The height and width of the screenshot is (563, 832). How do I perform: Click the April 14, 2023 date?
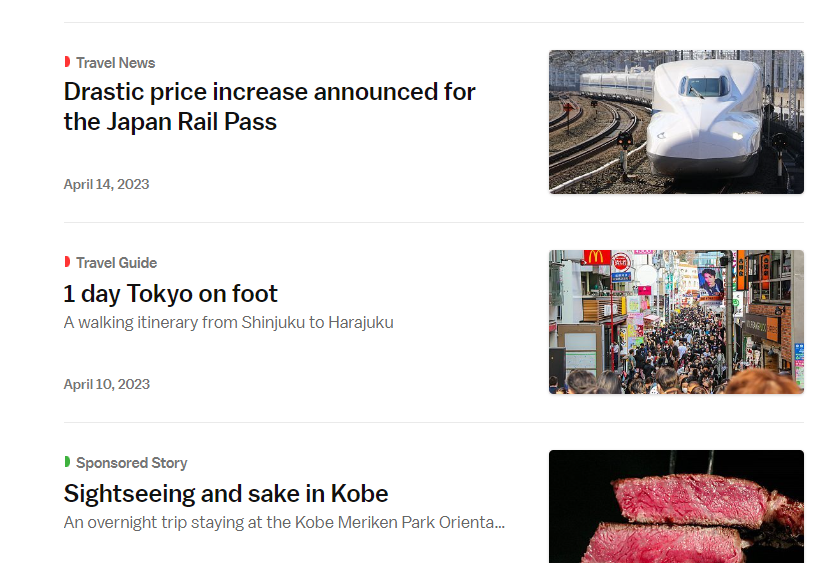pos(106,184)
